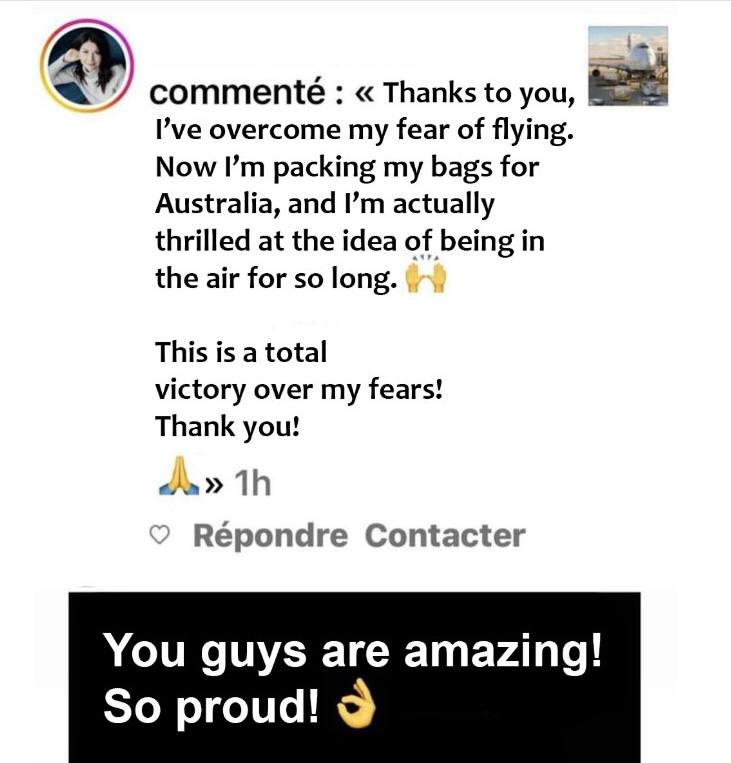This screenshot has height=763, width=731.
Task: Click the word "Australia" in the comment
Action: (216, 204)
